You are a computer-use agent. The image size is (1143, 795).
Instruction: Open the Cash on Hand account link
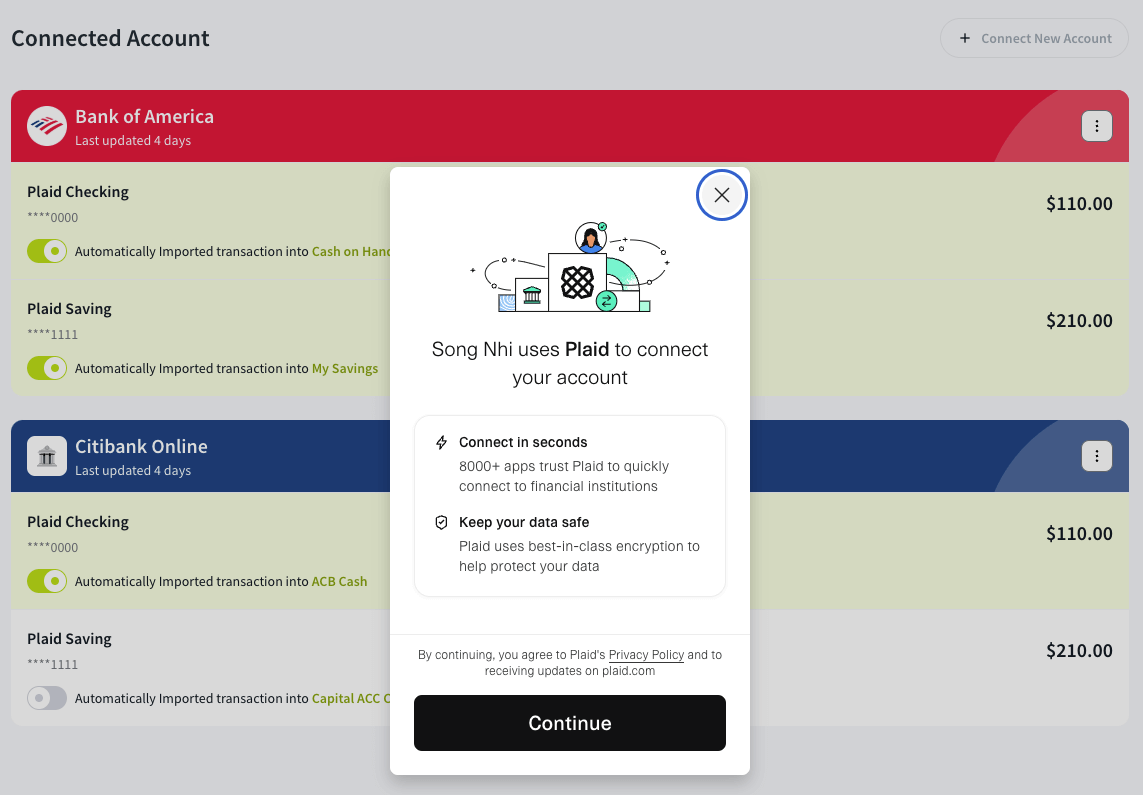pyautogui.click(x=351, y=251)
